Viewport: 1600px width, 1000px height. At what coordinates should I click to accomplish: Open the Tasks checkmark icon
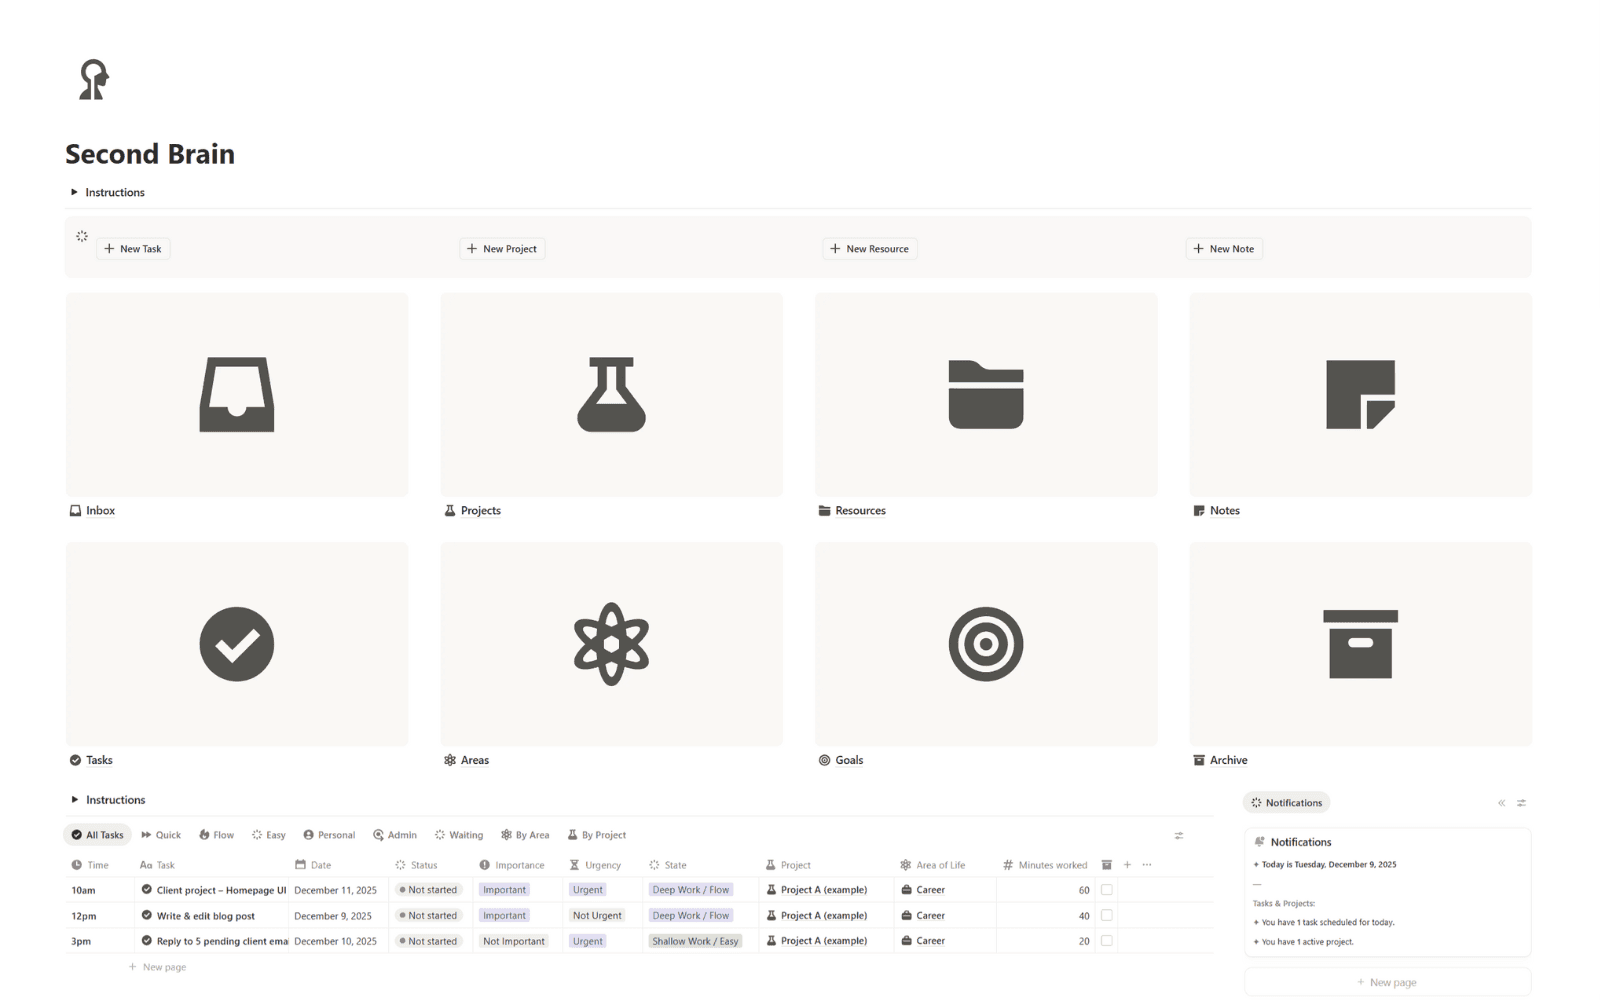(236, 644)
